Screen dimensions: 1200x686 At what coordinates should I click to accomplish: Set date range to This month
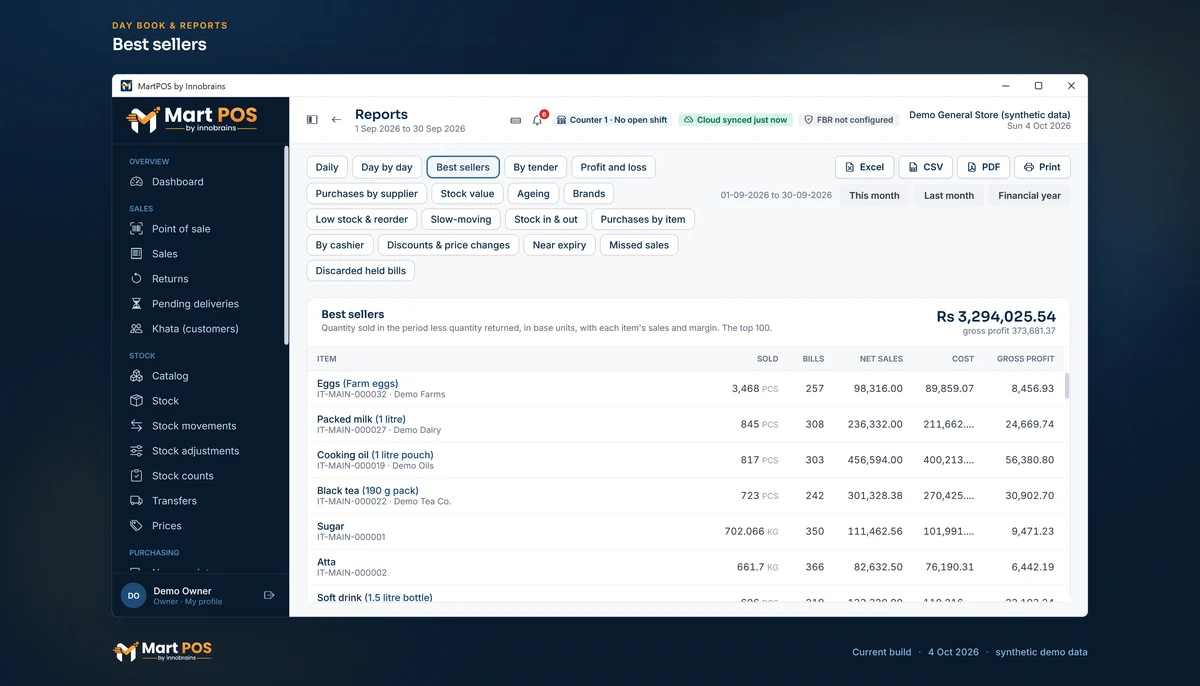tap(874, 195)
